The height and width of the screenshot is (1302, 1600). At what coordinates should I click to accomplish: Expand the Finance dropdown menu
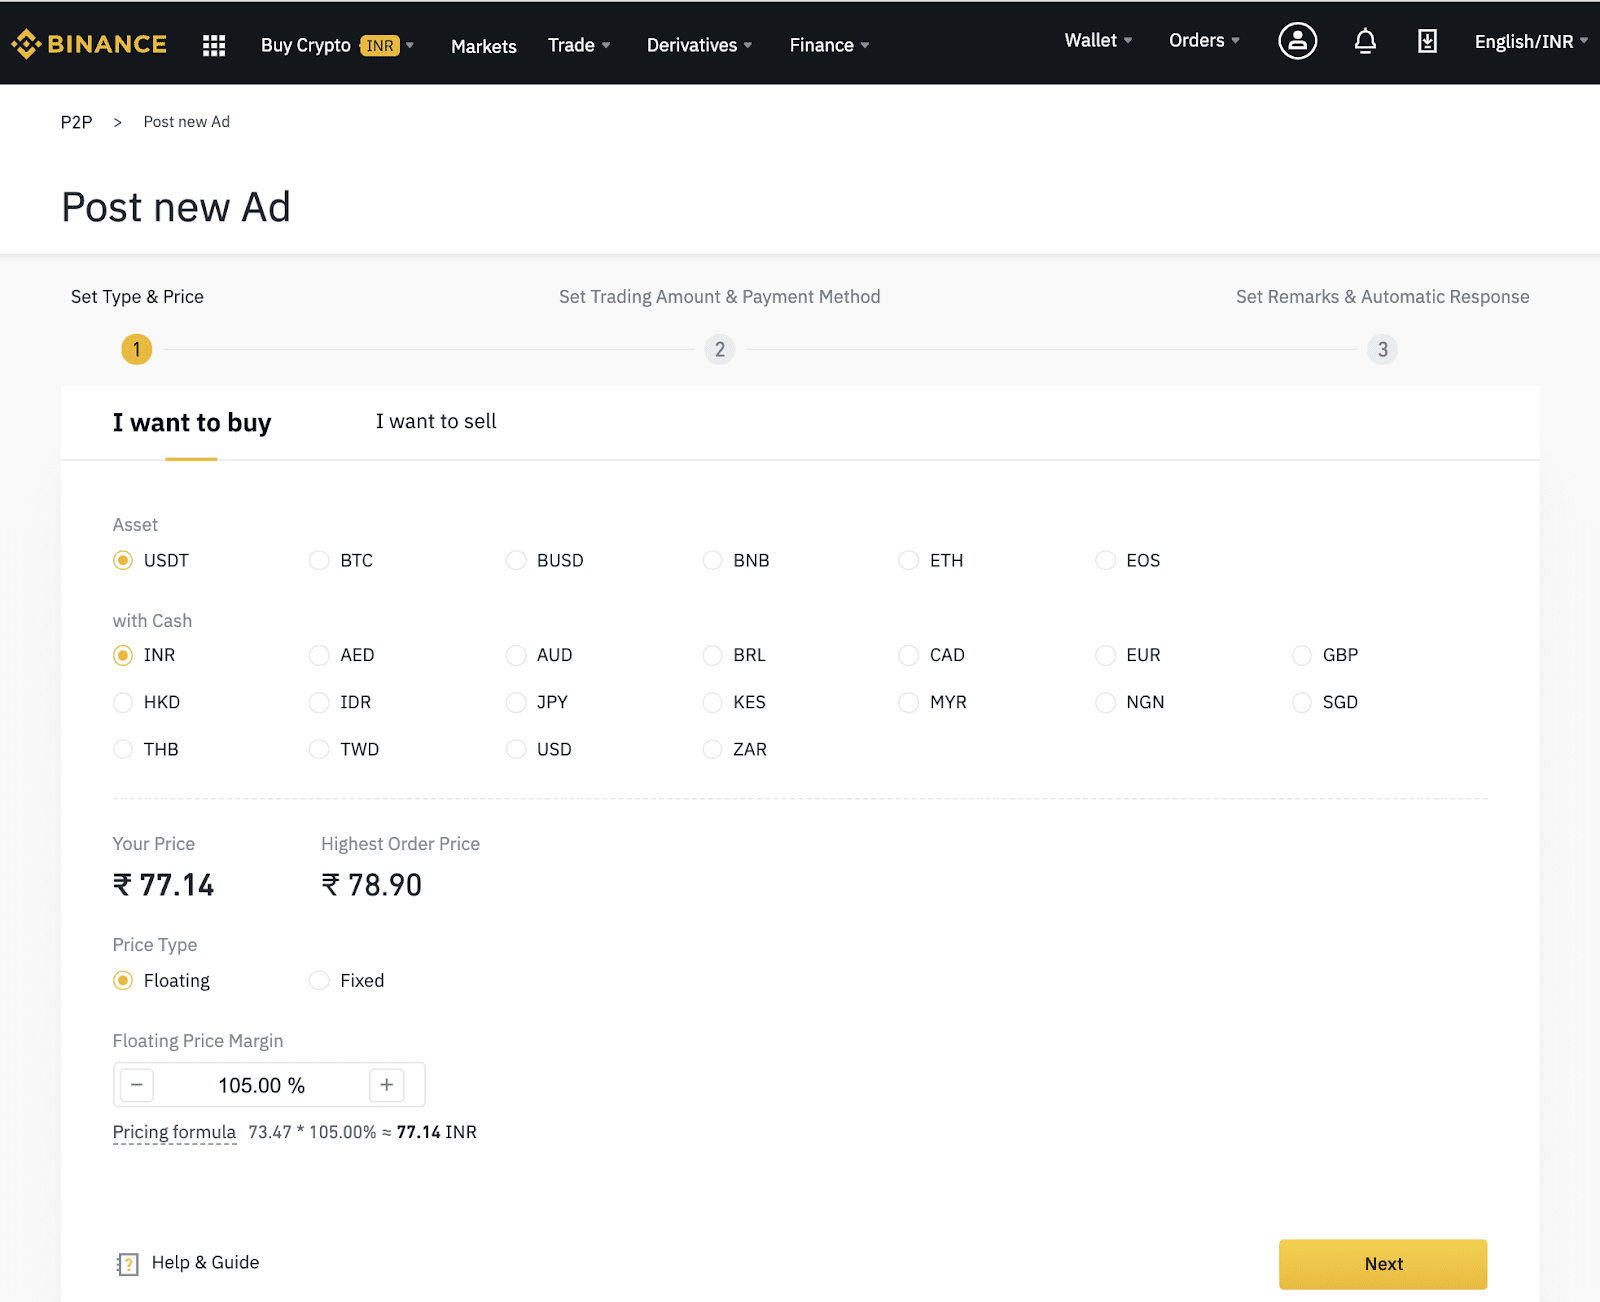pos(829,45)
